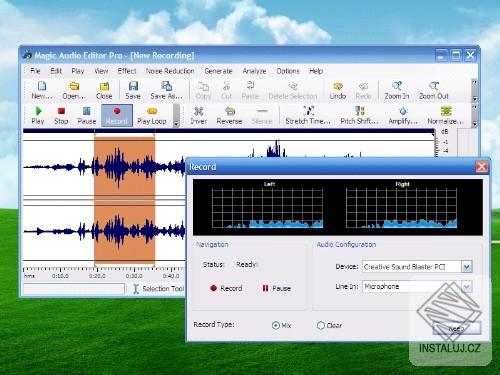Open the Options menu
The image size is (500, 375).
pyautogui.click(x=288, y=71)
